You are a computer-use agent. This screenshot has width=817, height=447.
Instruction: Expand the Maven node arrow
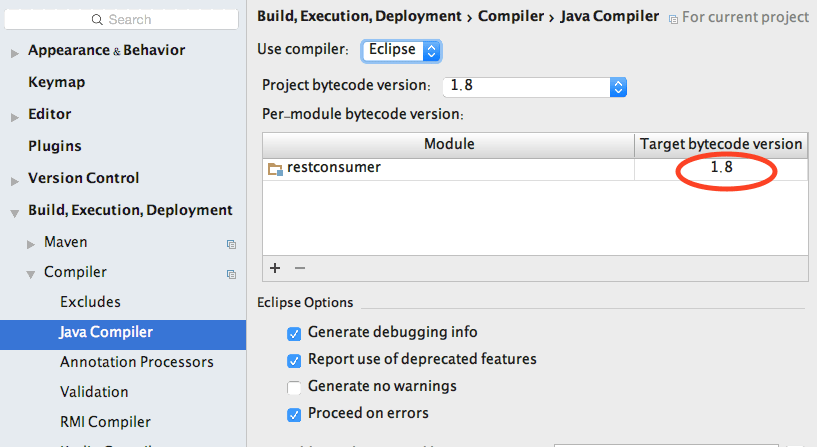coord(31,244)
